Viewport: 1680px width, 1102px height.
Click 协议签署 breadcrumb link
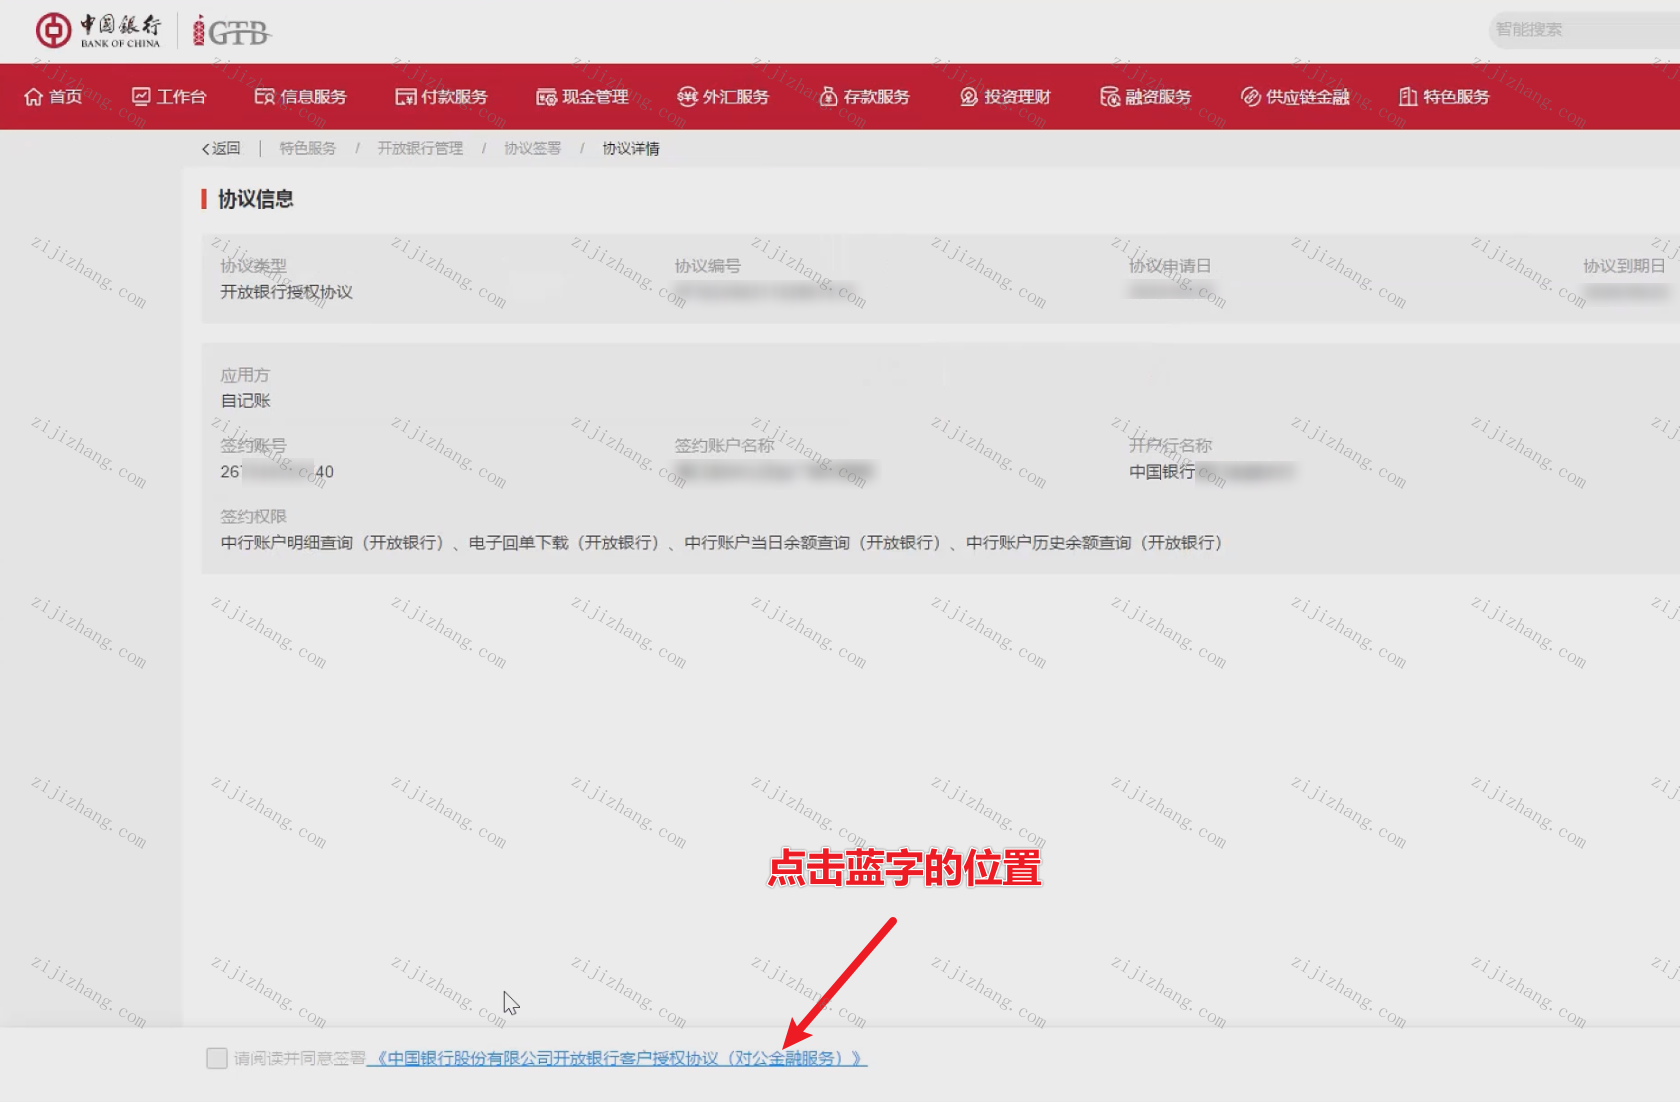532,149
